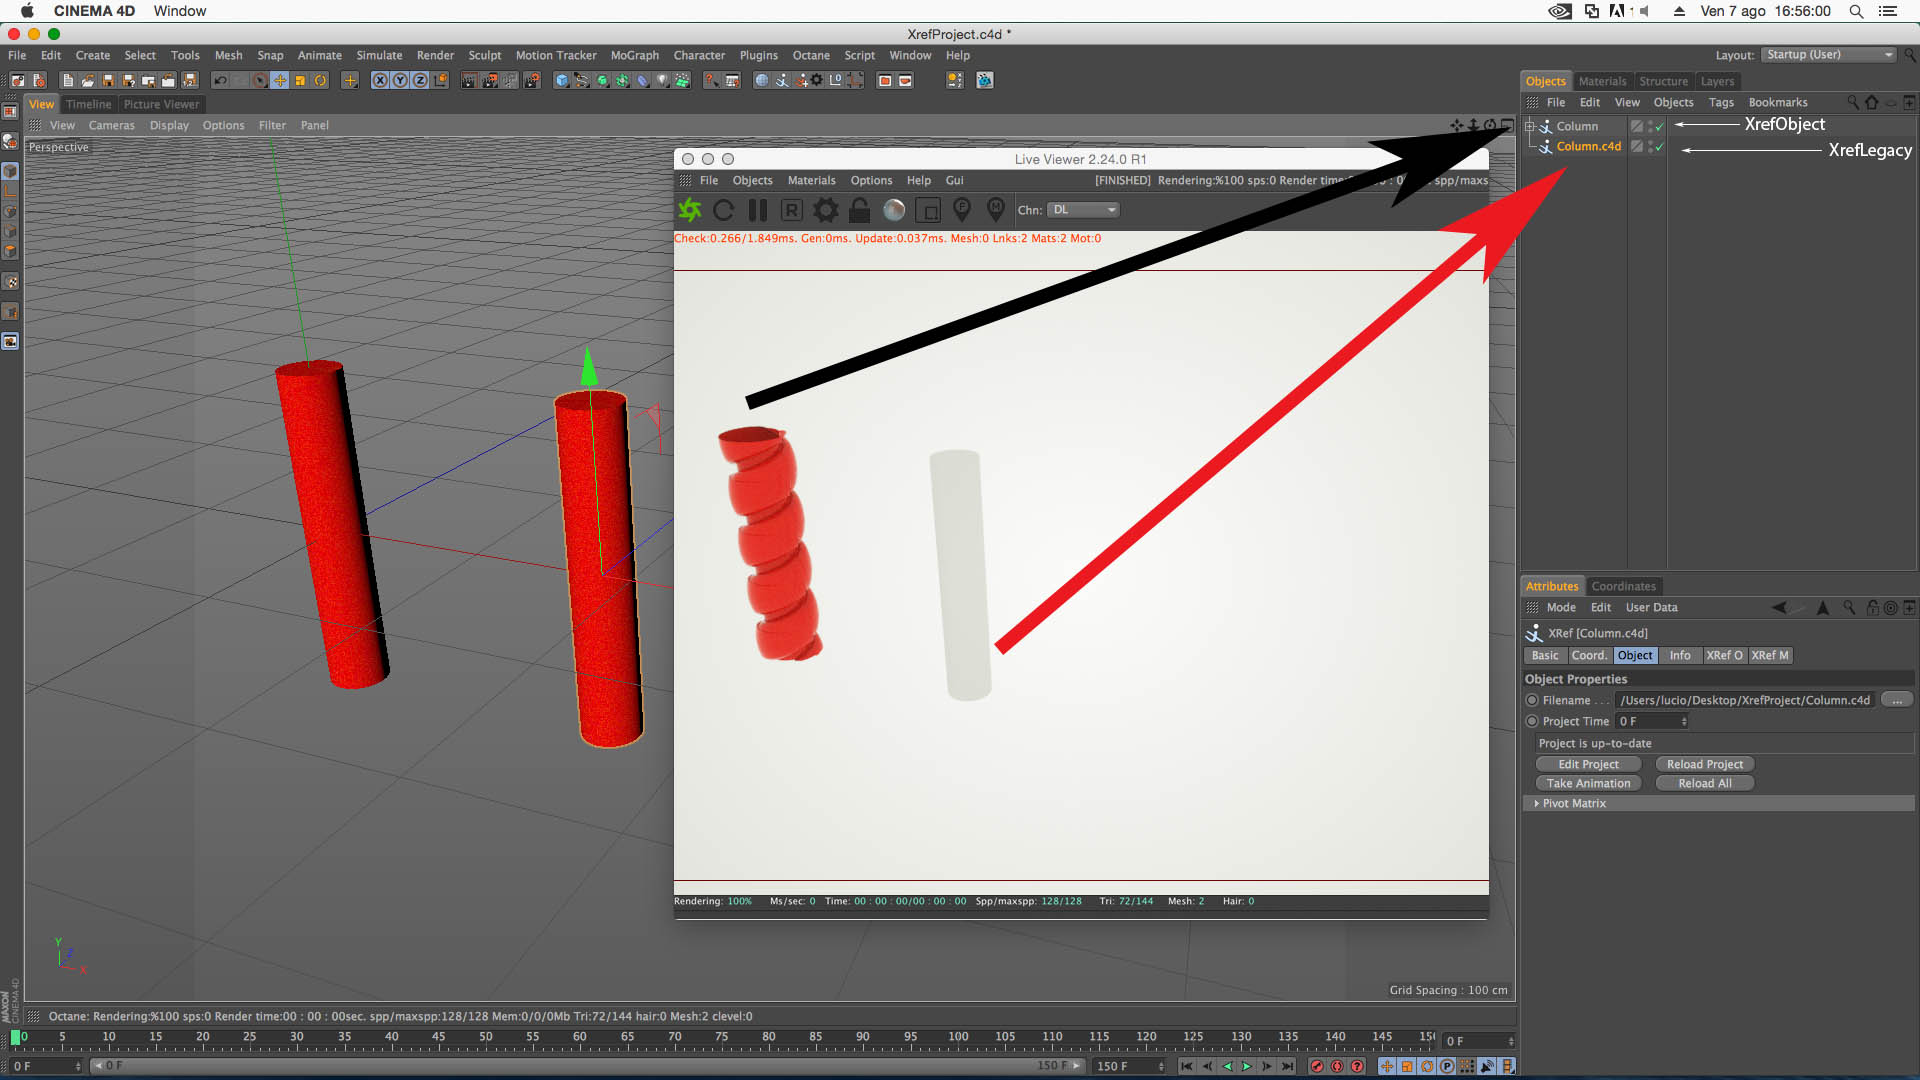
Task: Open the Chn DL channel dropdown
Action: pyautogui.click(x=1084, y=210)
